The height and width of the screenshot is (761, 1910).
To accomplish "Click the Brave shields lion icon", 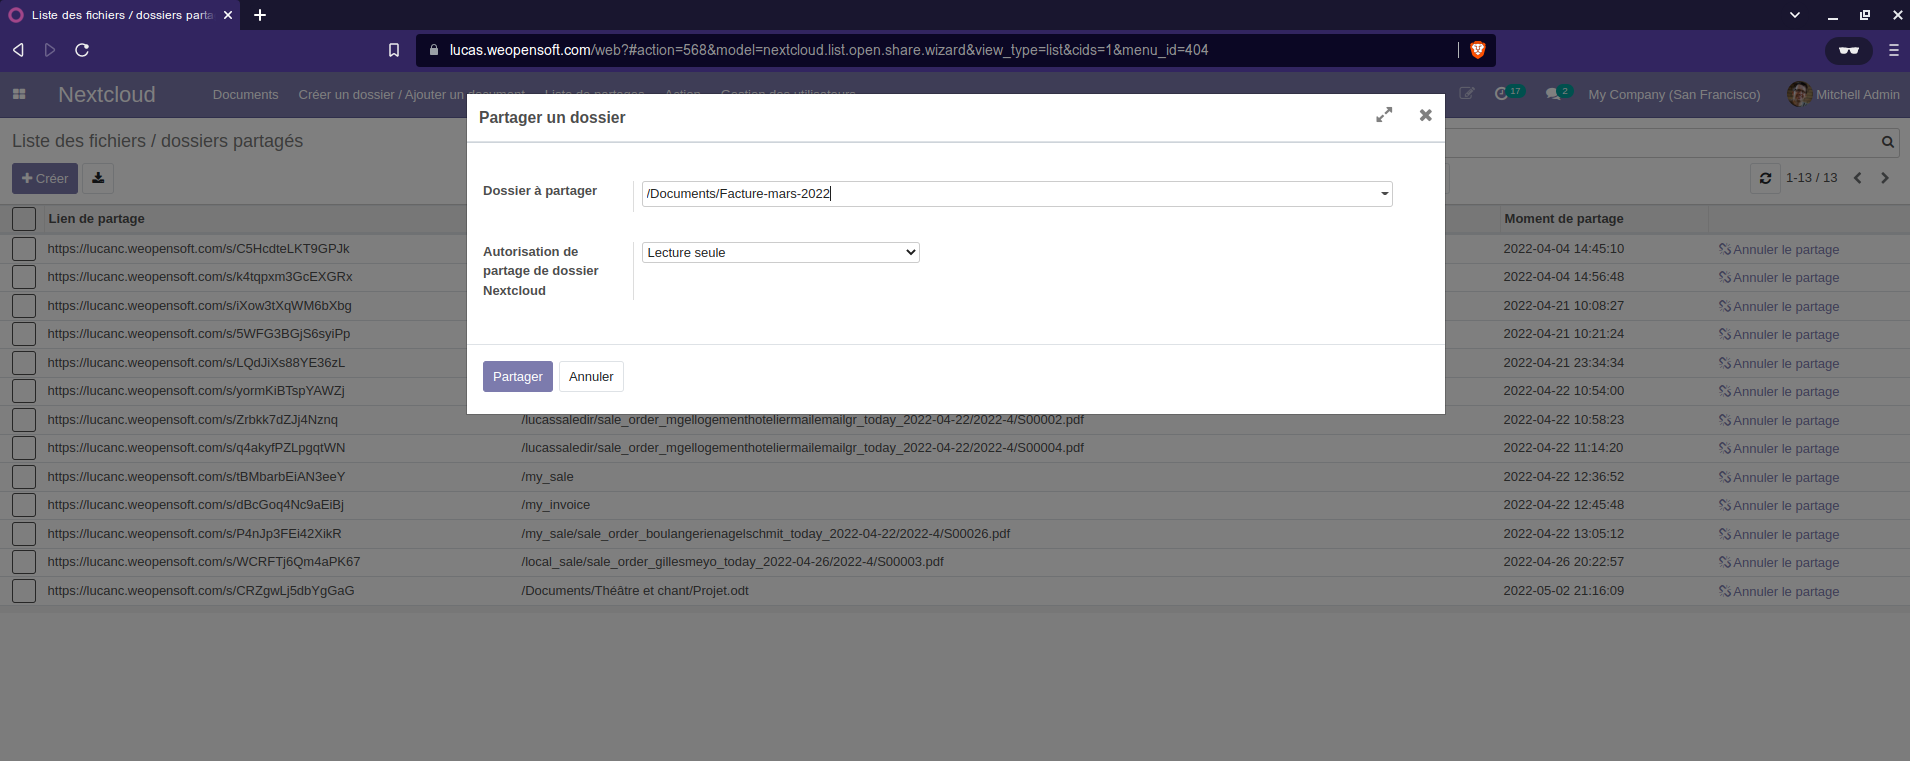I will (x=1478, y=50).
